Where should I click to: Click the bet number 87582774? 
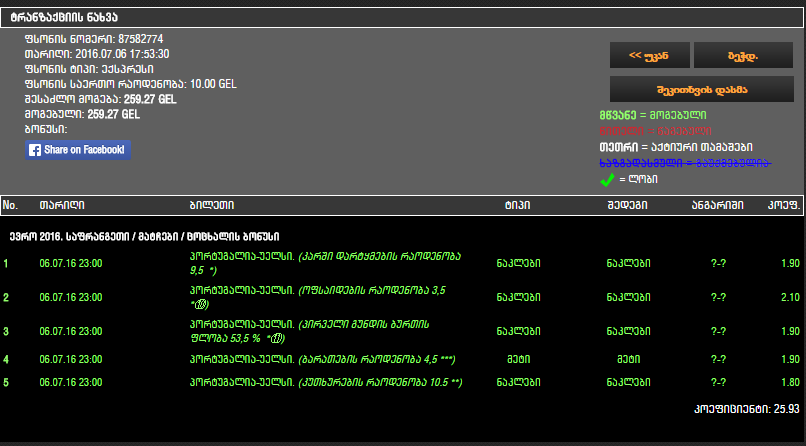(141, 39)
